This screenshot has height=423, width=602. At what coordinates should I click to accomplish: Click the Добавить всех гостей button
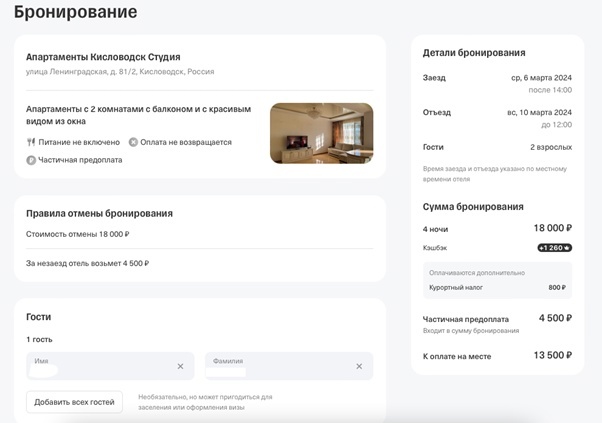[x=74, y=402]
